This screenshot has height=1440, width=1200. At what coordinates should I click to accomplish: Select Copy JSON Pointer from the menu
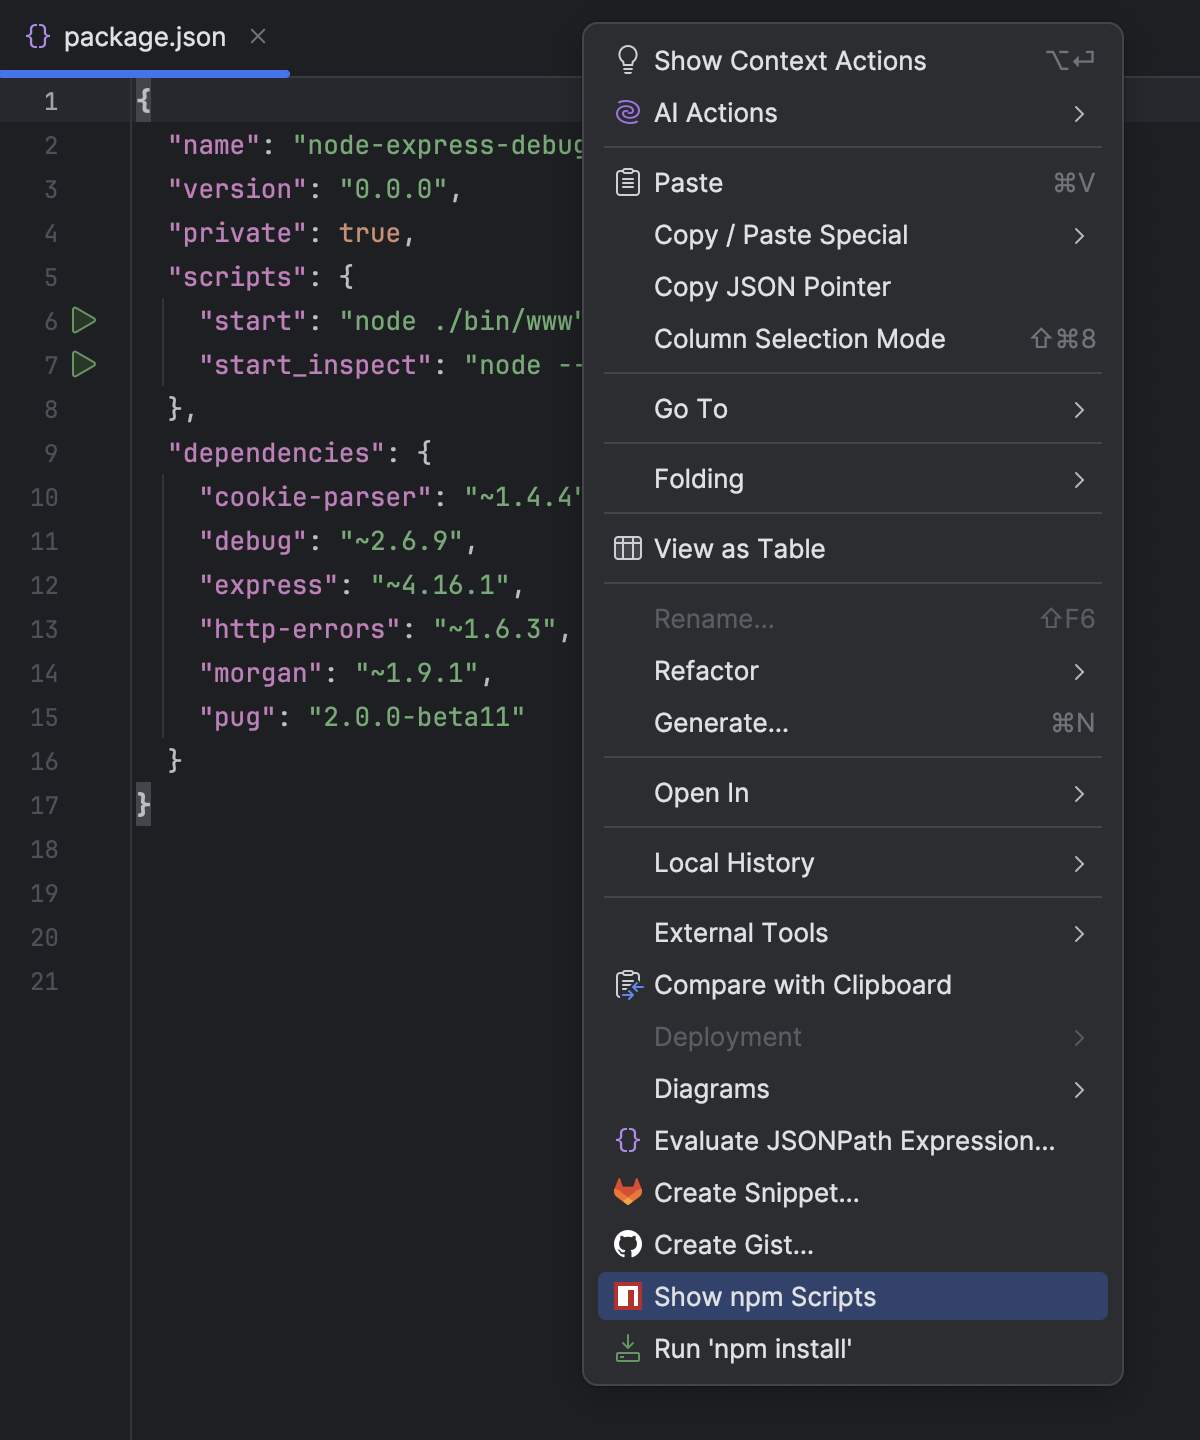click(772, 287)
